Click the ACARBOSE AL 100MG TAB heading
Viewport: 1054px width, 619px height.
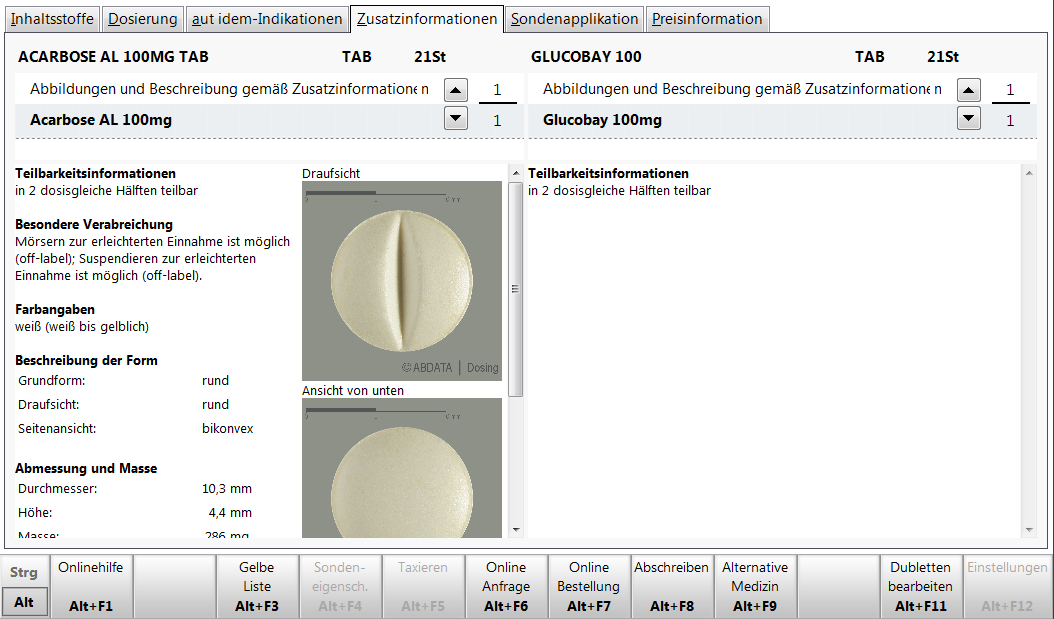[x=113, y=57]
